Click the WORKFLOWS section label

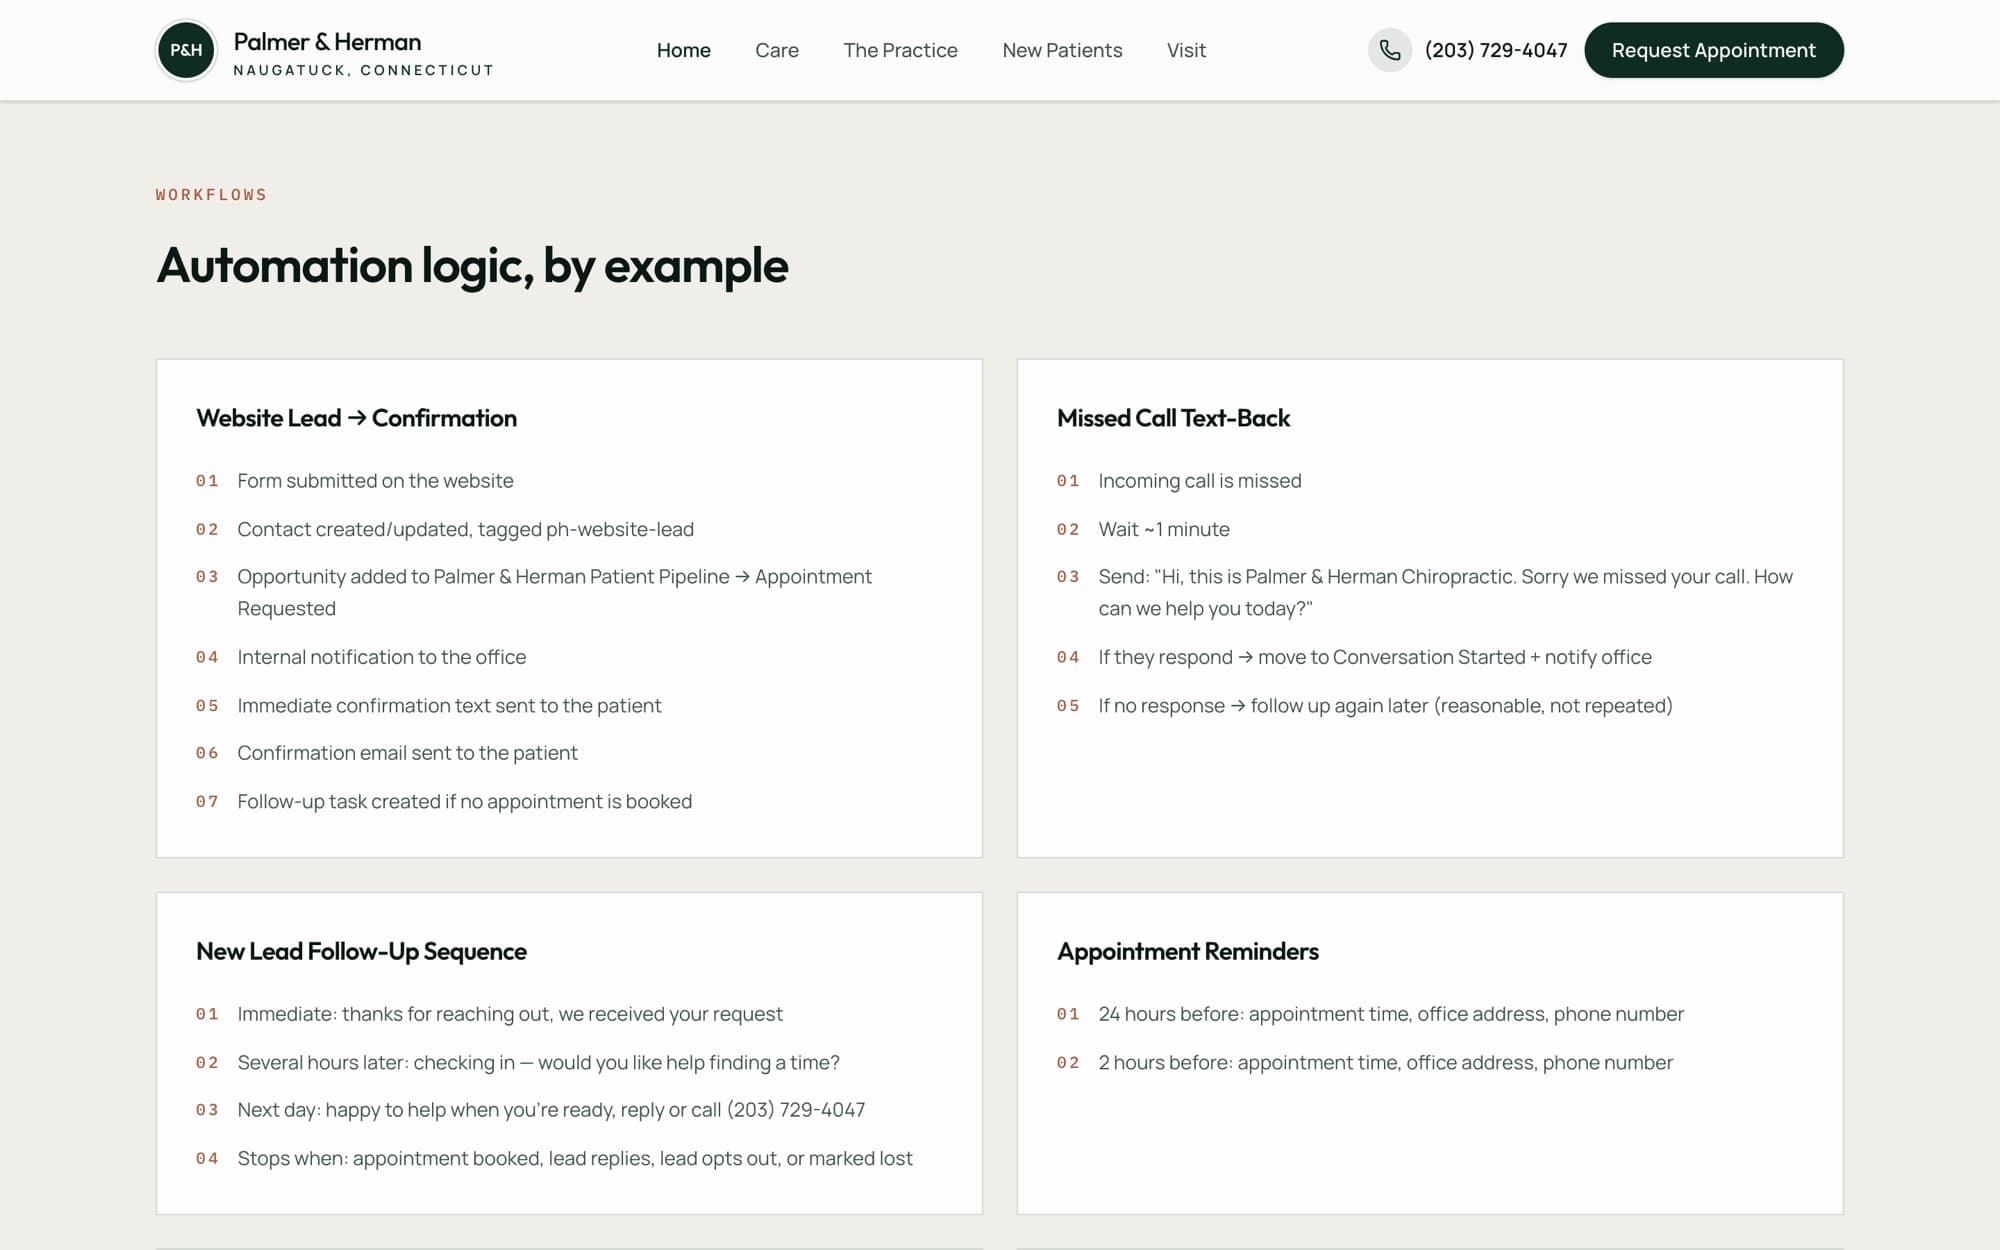(211, 195)
